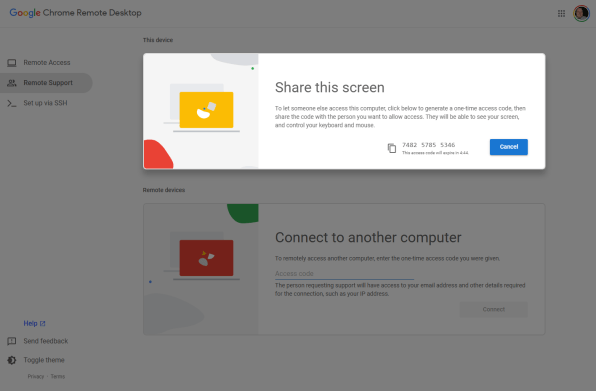Select the SSH terminal prompt icon
The height and width of the screenshot is (391, 596).
12,103
